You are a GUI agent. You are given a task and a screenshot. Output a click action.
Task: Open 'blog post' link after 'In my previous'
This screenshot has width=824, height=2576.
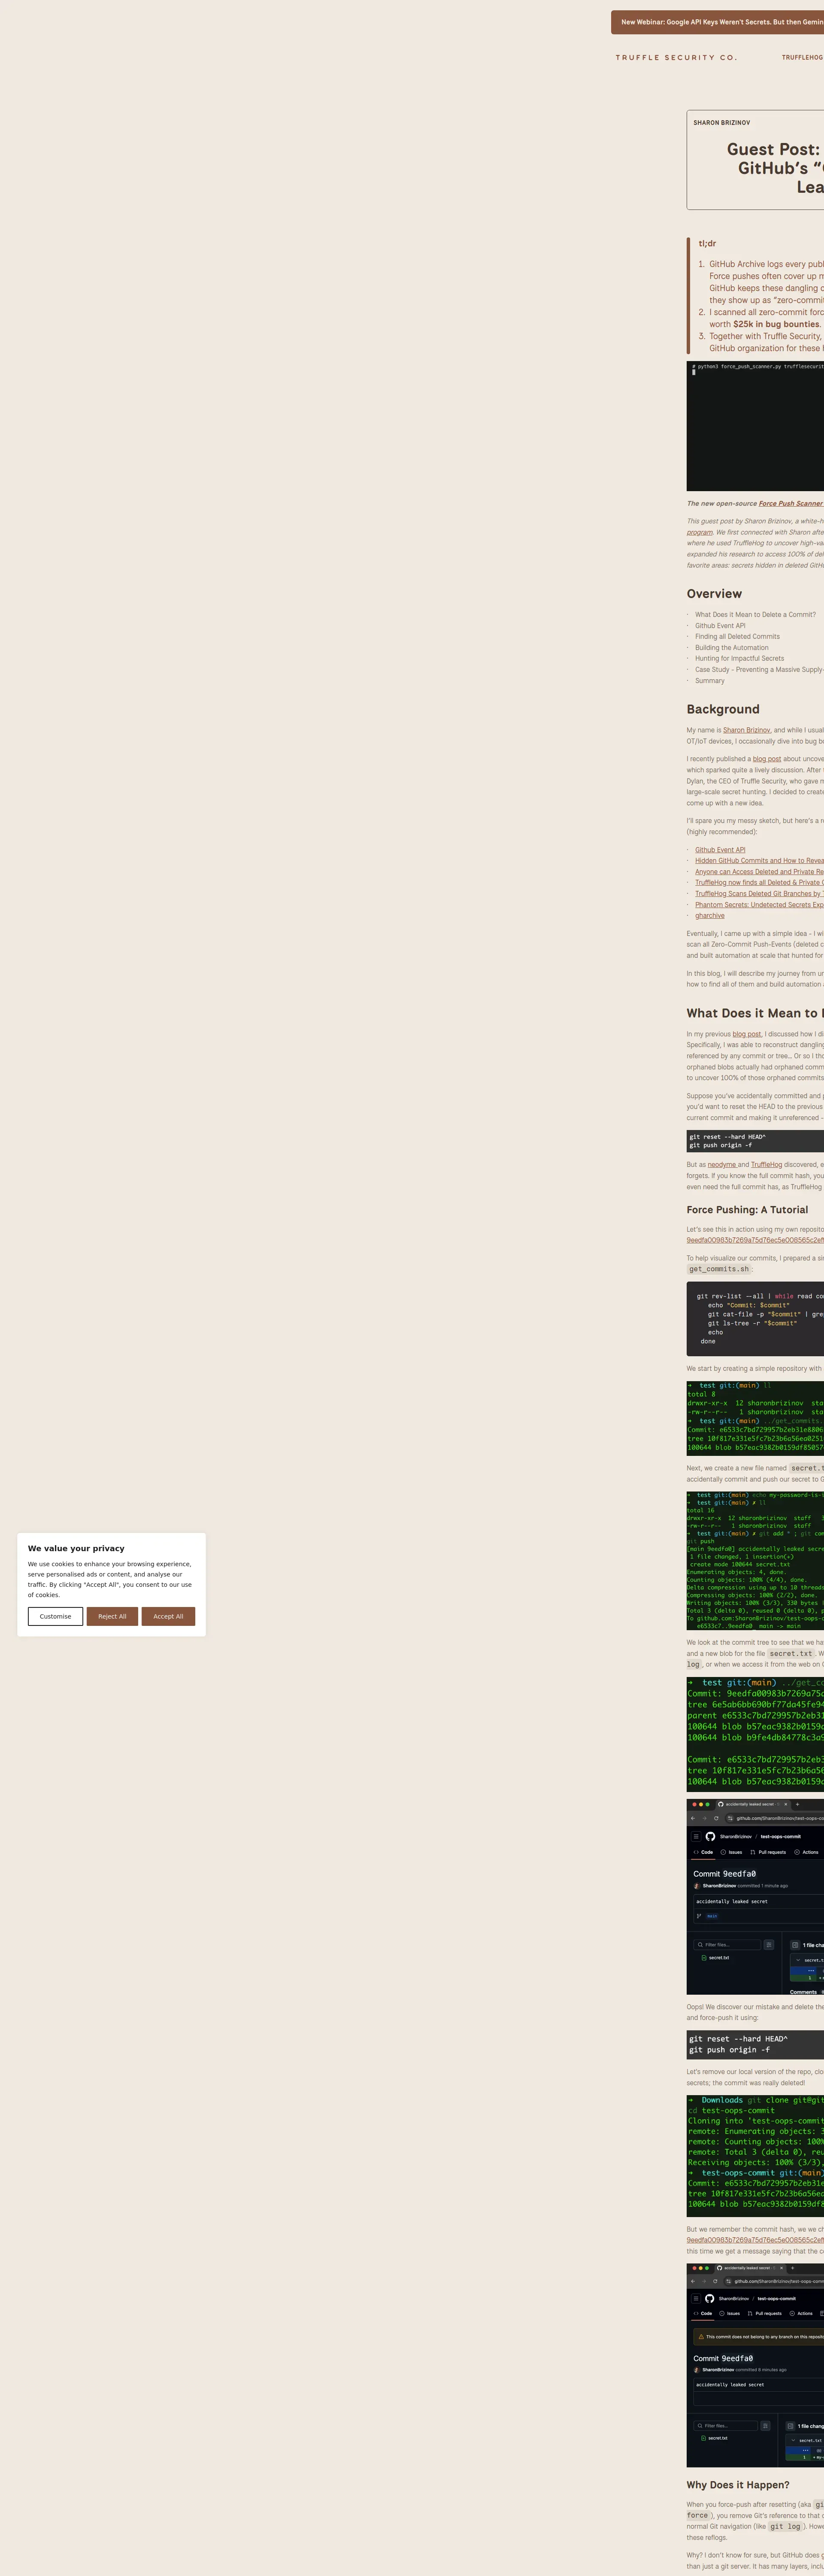pyautogui.click(x=747, y=1034)
